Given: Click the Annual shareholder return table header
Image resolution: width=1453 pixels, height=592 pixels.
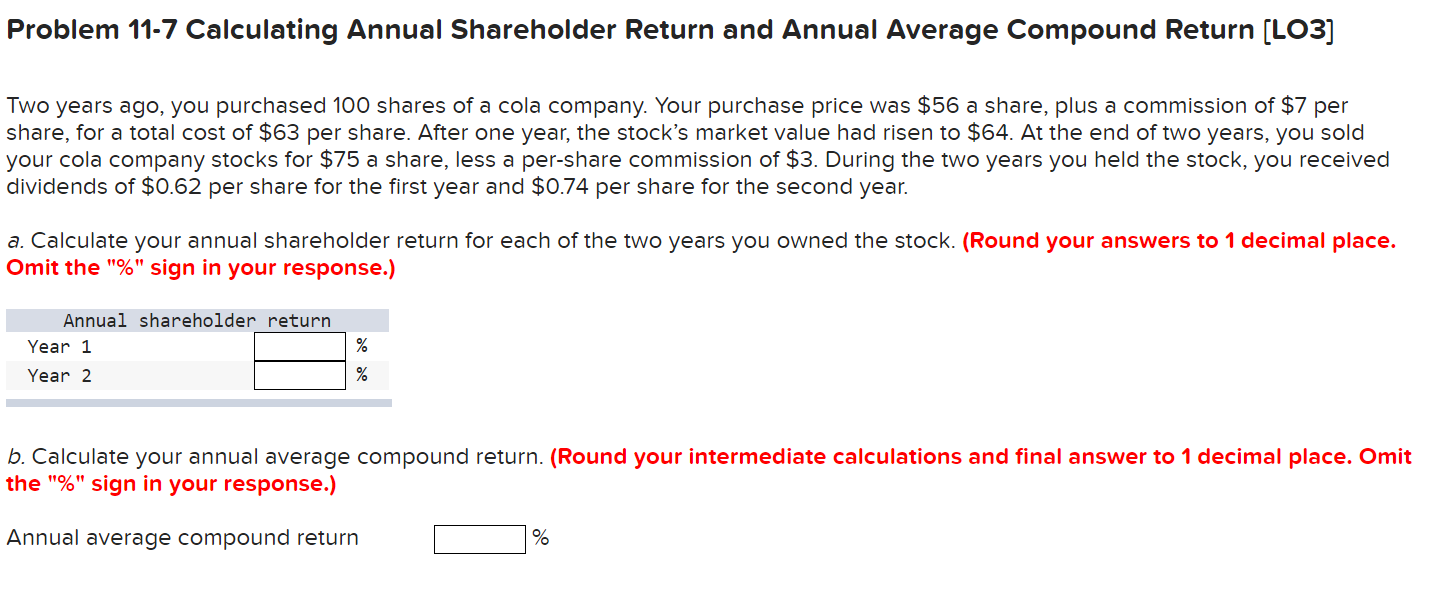Looking at the screenshot, I should (x=196, y=320).
